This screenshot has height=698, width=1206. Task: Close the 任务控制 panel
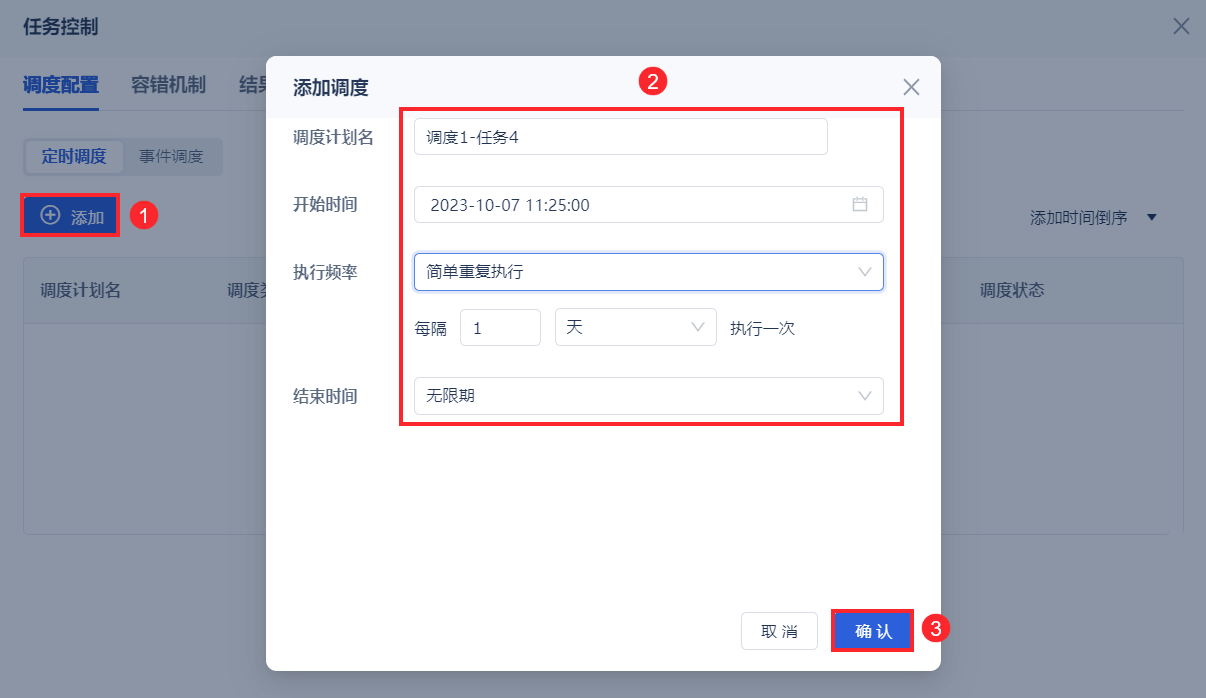[x=1181, y=26]
